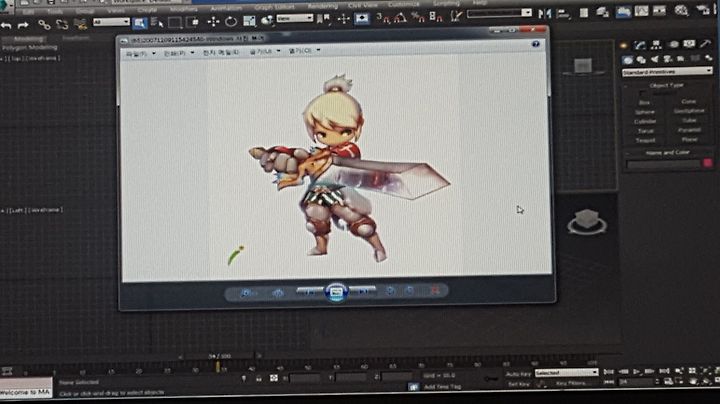Viewport: 720px width, 404px height.
Task: Activate the highlighted Select Object tool
Action: click(140, 22)
